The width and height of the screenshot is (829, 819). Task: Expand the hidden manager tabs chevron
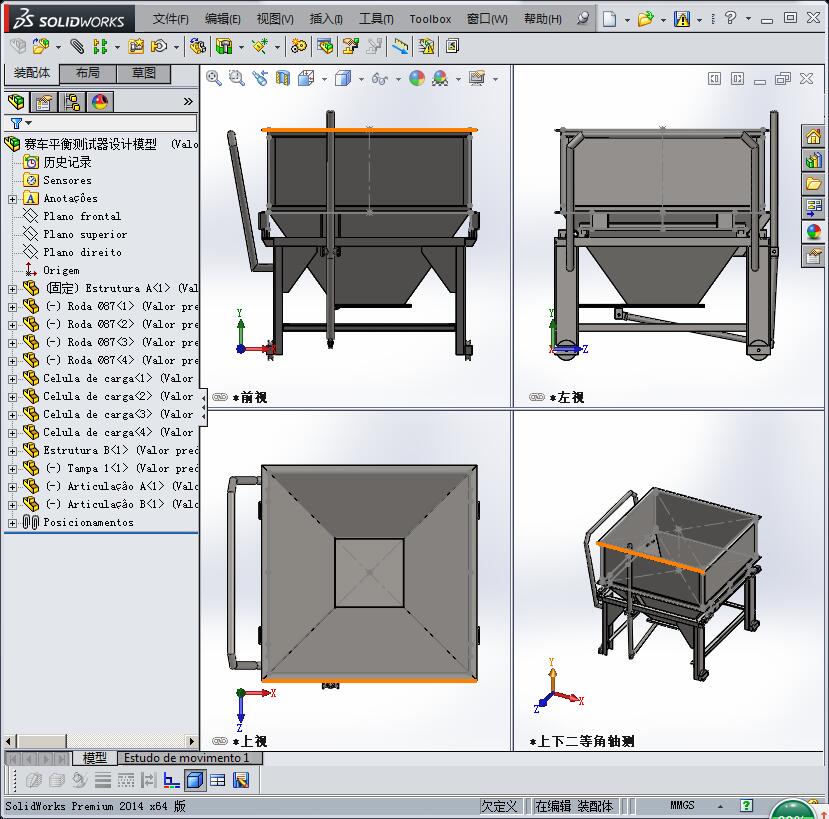click(188, 102)
